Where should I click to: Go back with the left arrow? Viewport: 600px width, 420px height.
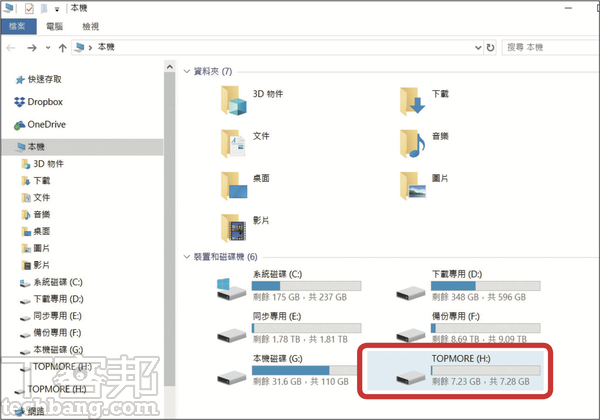tap(11, 48)
